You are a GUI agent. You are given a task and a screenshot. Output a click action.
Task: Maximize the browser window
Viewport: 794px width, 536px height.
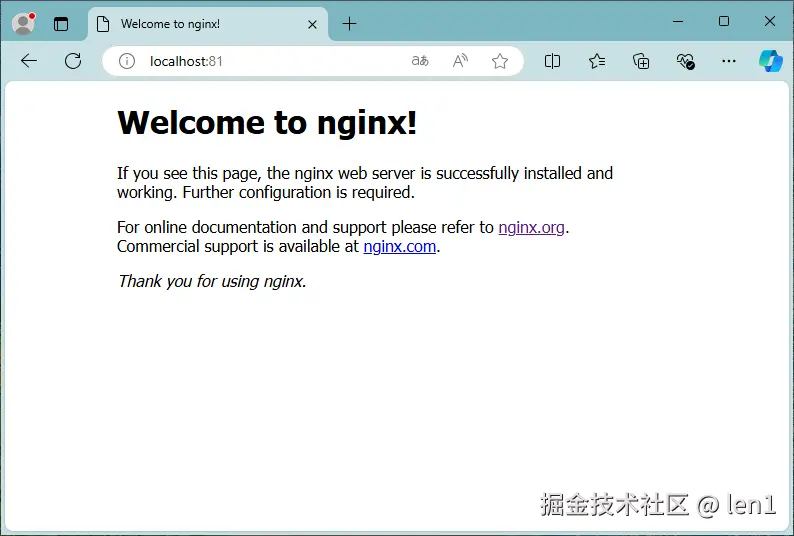tap(724, 21)
